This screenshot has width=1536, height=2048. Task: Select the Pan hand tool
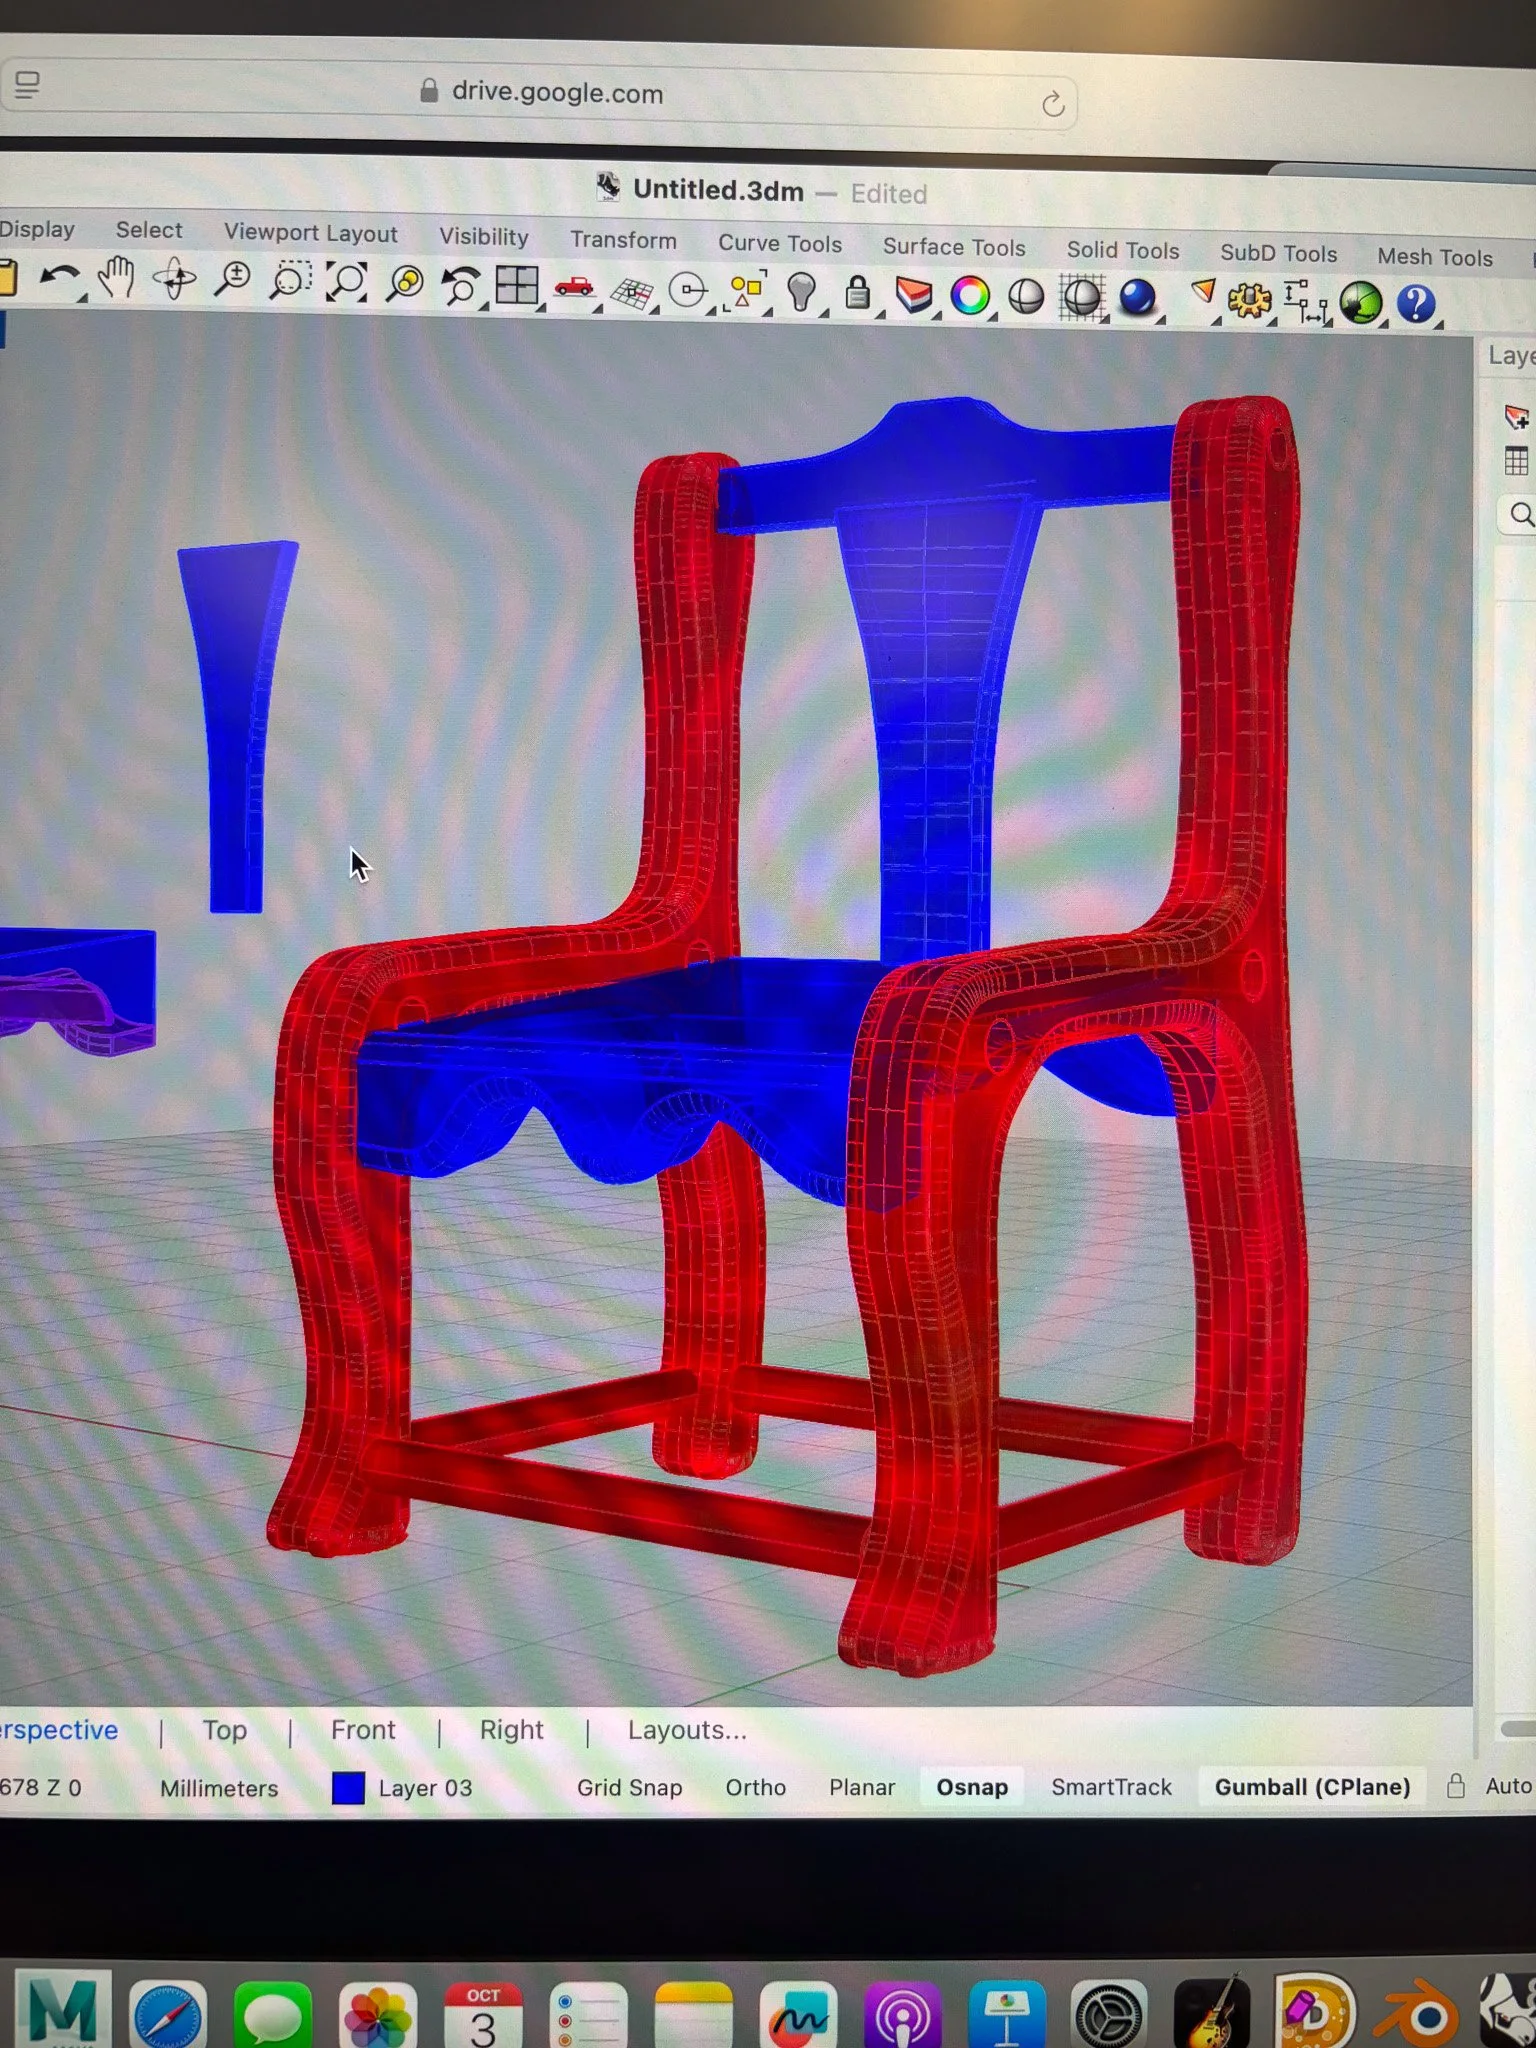[117, 278]
